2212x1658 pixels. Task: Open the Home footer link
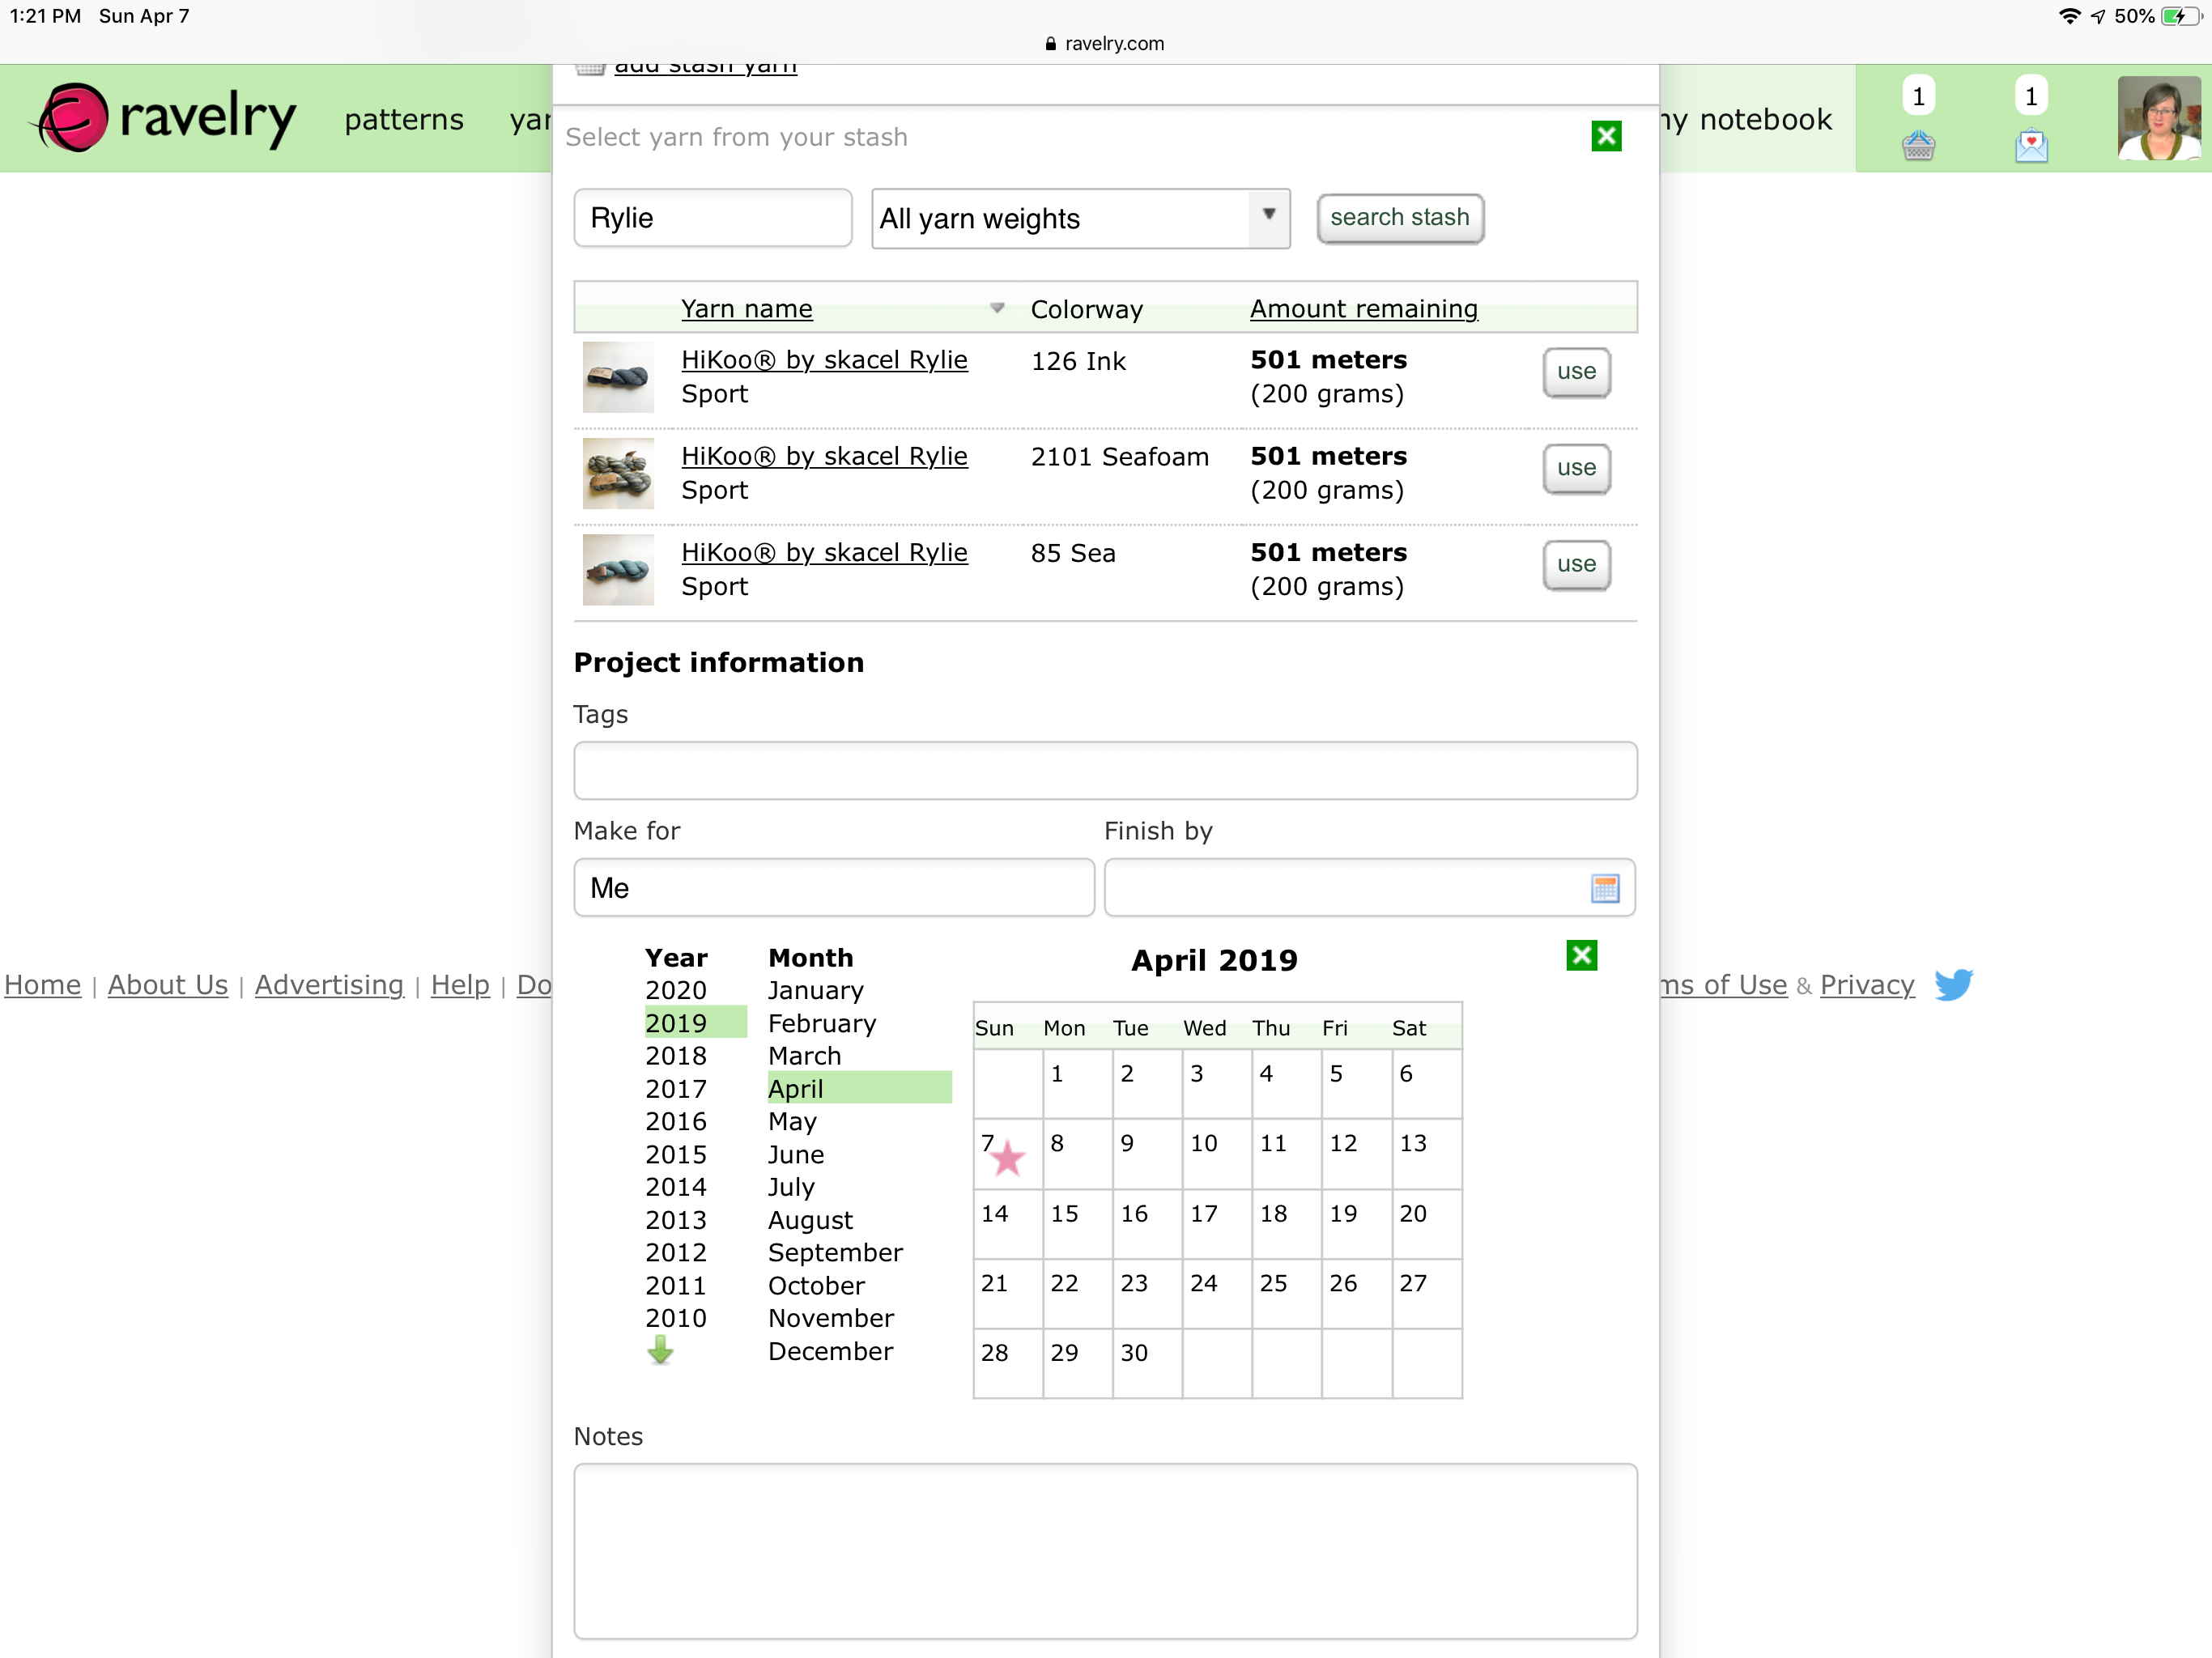(42, 985)
